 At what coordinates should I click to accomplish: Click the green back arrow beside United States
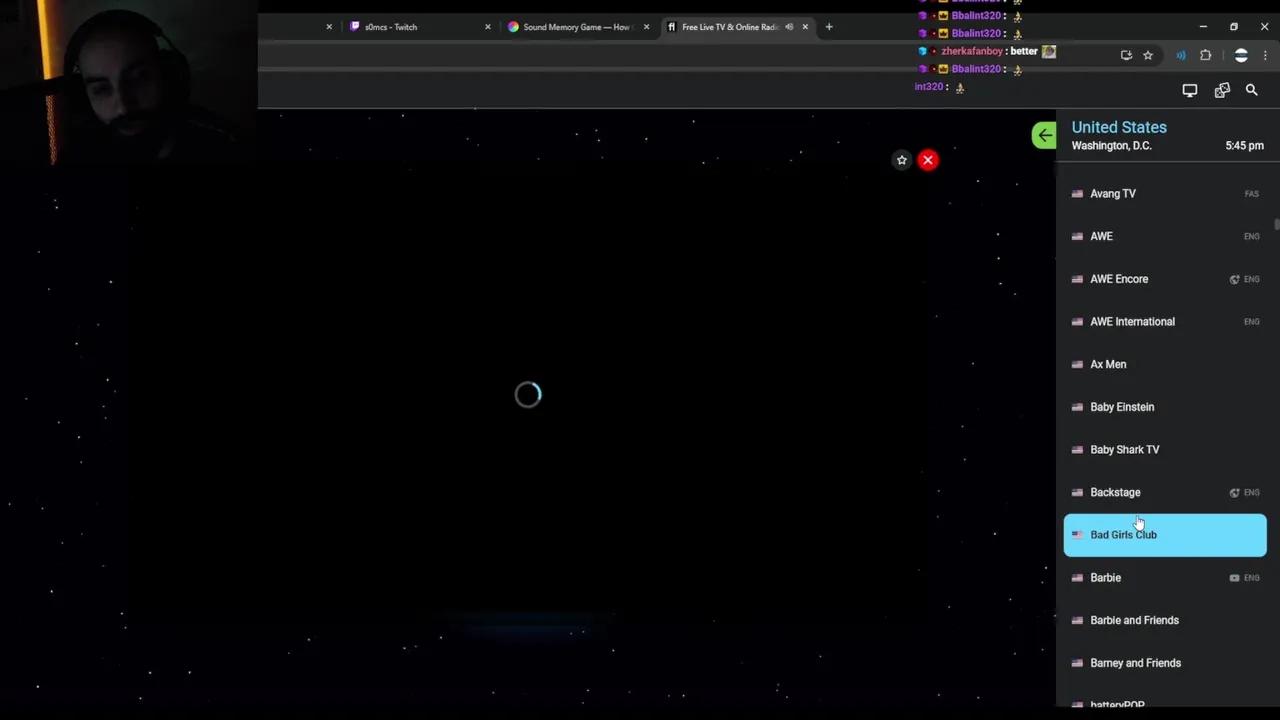coord(1044,135)
